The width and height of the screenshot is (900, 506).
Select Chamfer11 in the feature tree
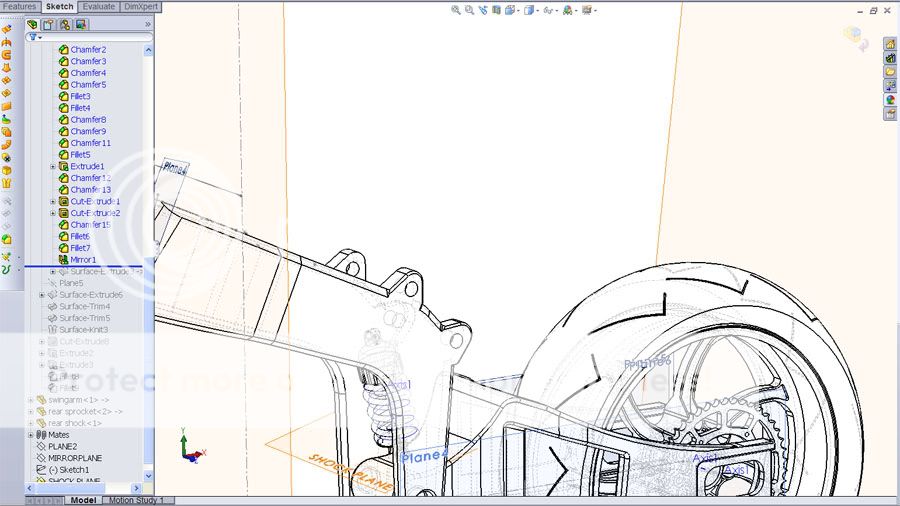click(90, 143)
